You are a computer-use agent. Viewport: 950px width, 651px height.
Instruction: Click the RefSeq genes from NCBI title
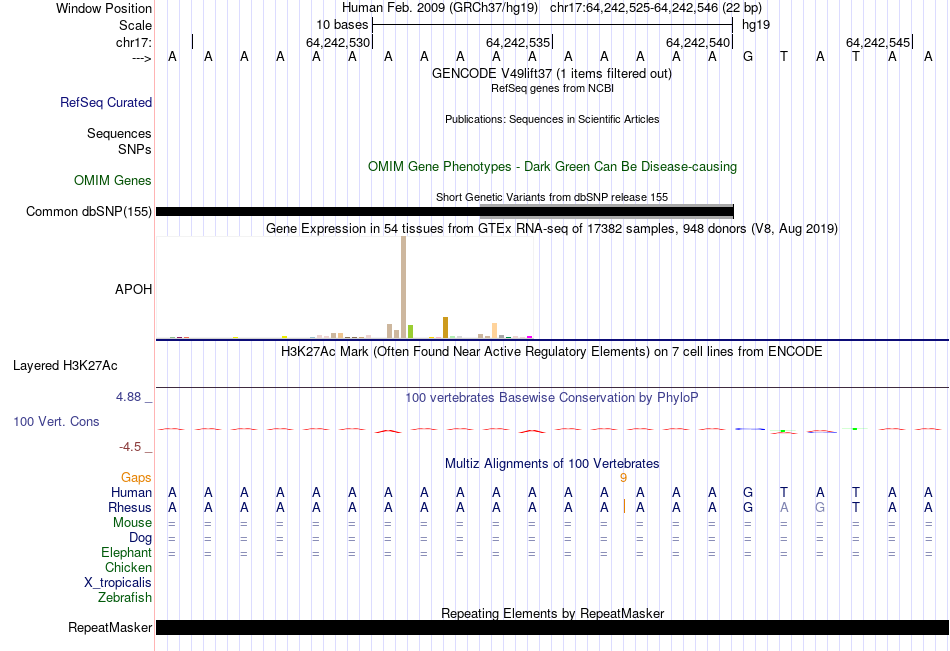552,88
